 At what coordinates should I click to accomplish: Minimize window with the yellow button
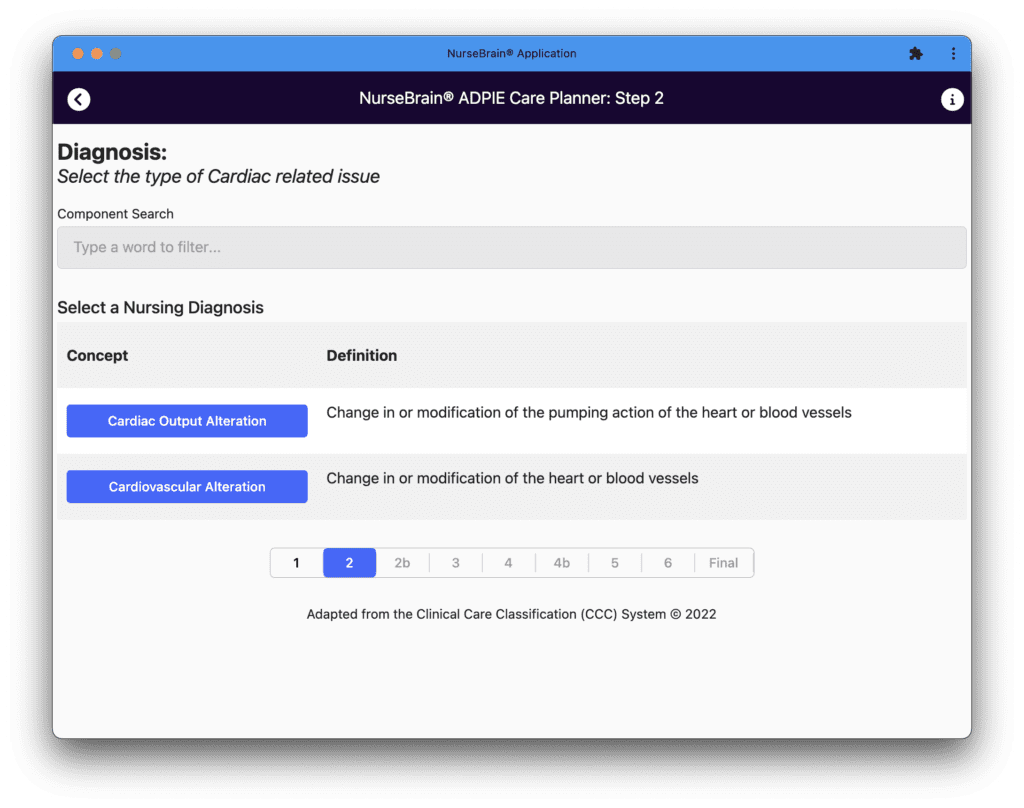[x=97, y=54]
